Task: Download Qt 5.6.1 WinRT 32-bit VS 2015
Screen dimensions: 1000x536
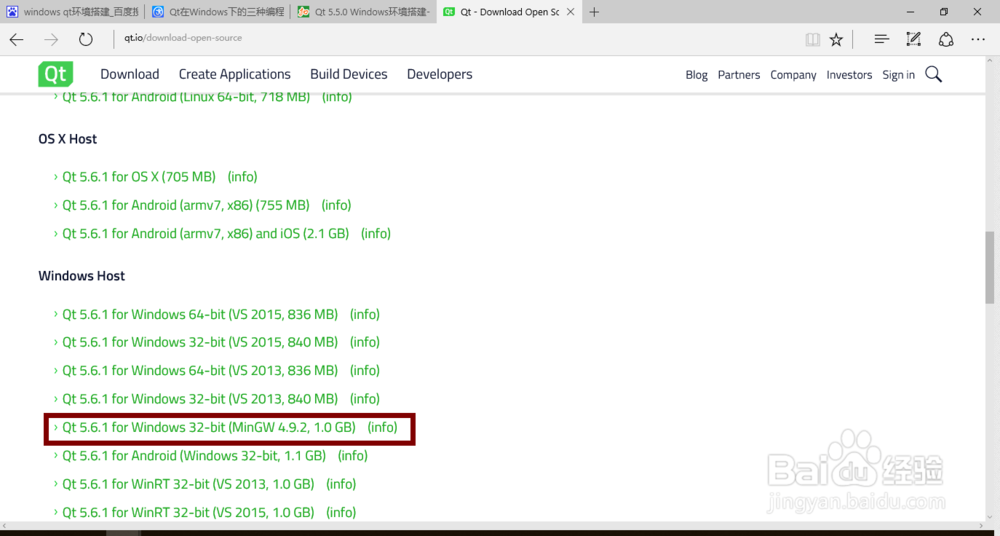Action: click(x=188, y=512)
